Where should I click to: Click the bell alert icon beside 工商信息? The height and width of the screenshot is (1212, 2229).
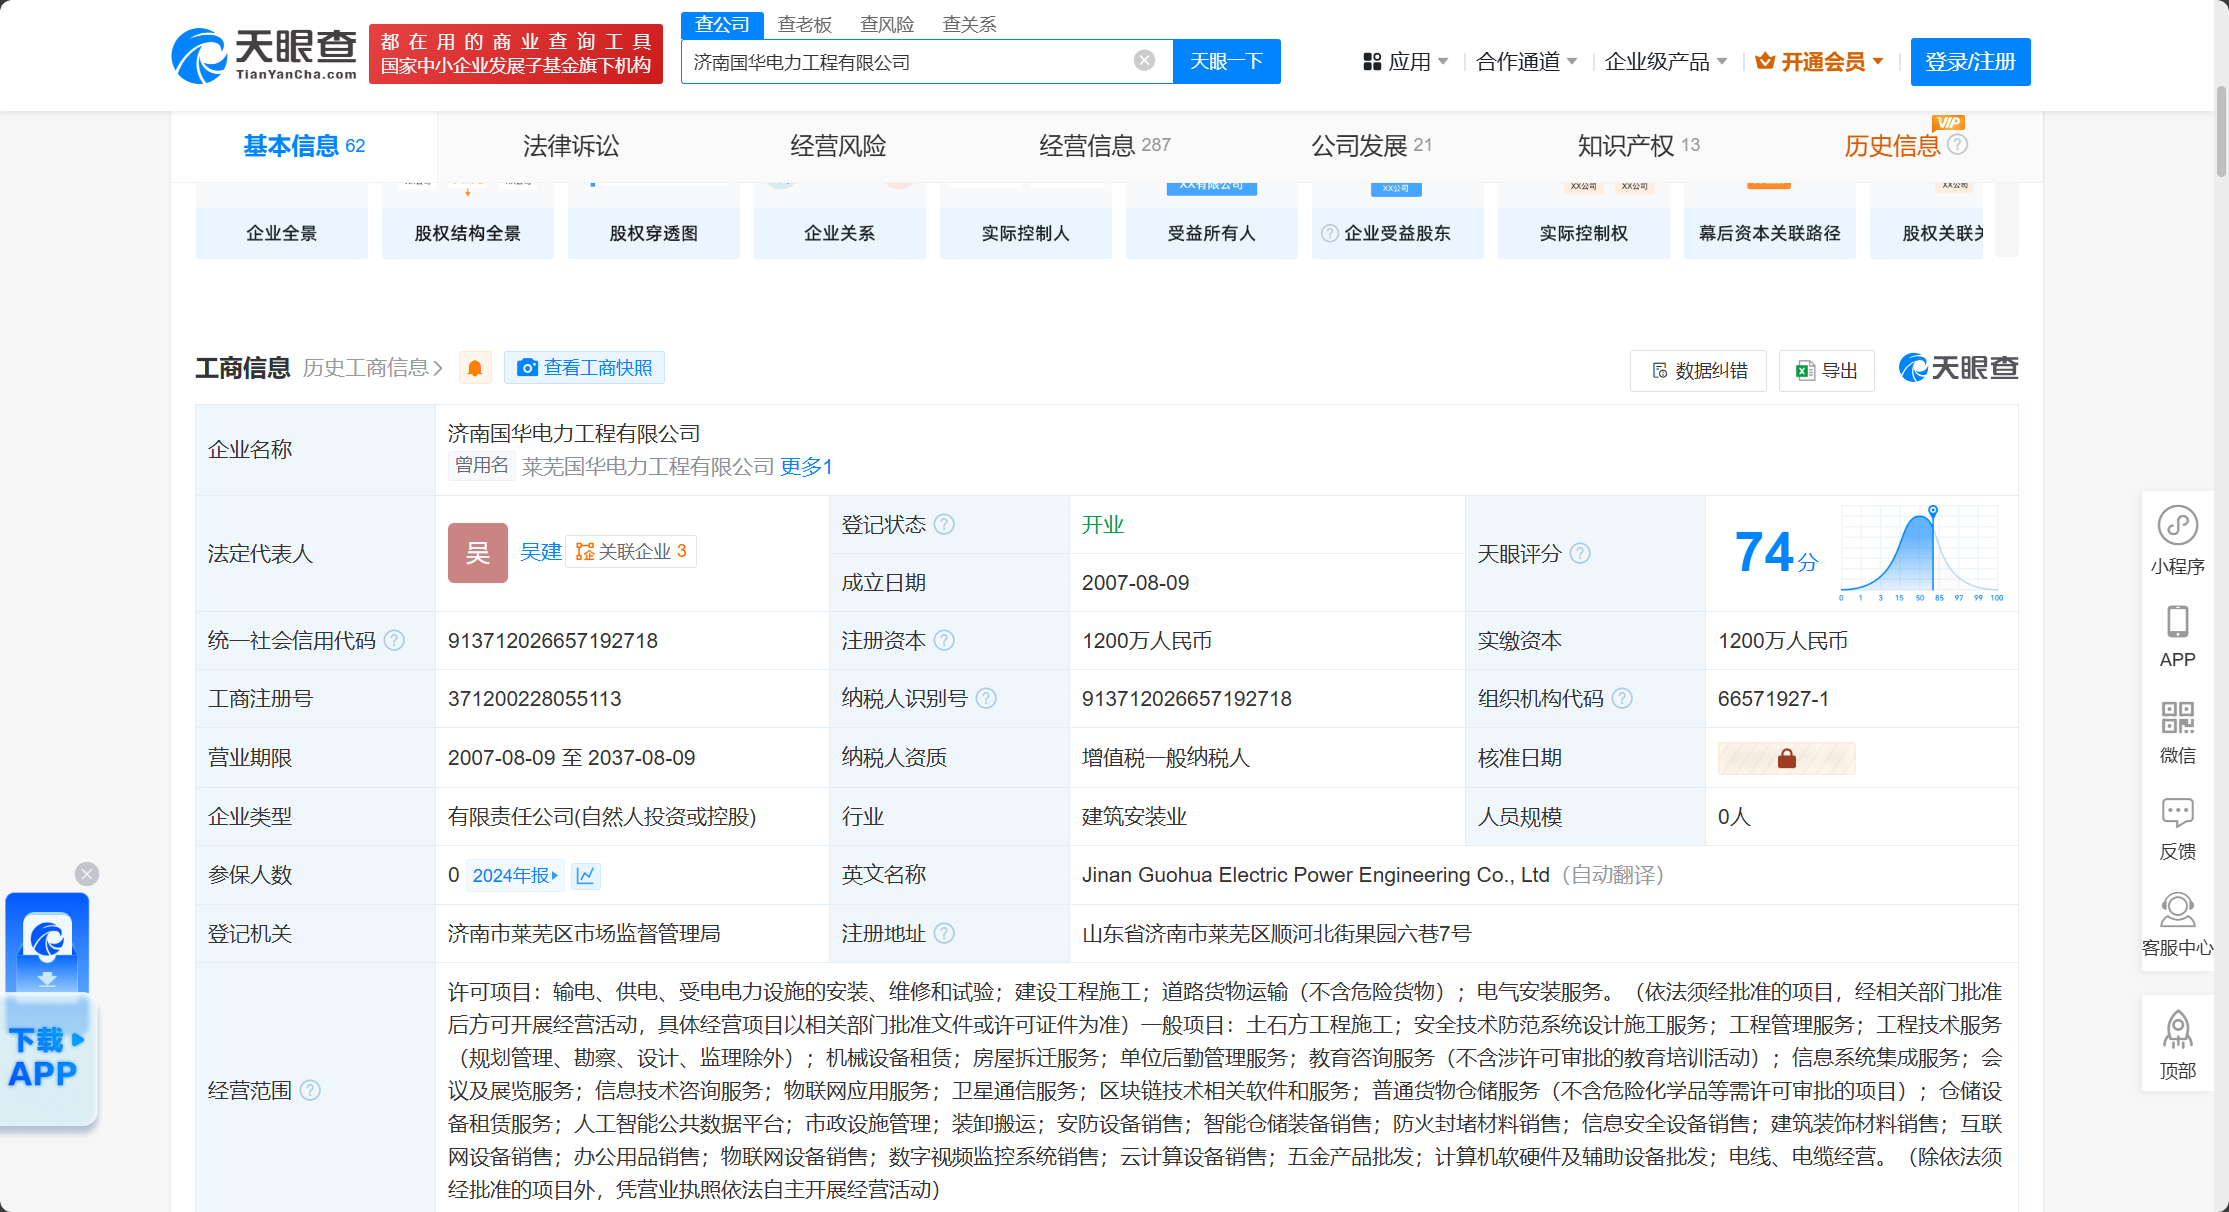(x=475, y=369)
